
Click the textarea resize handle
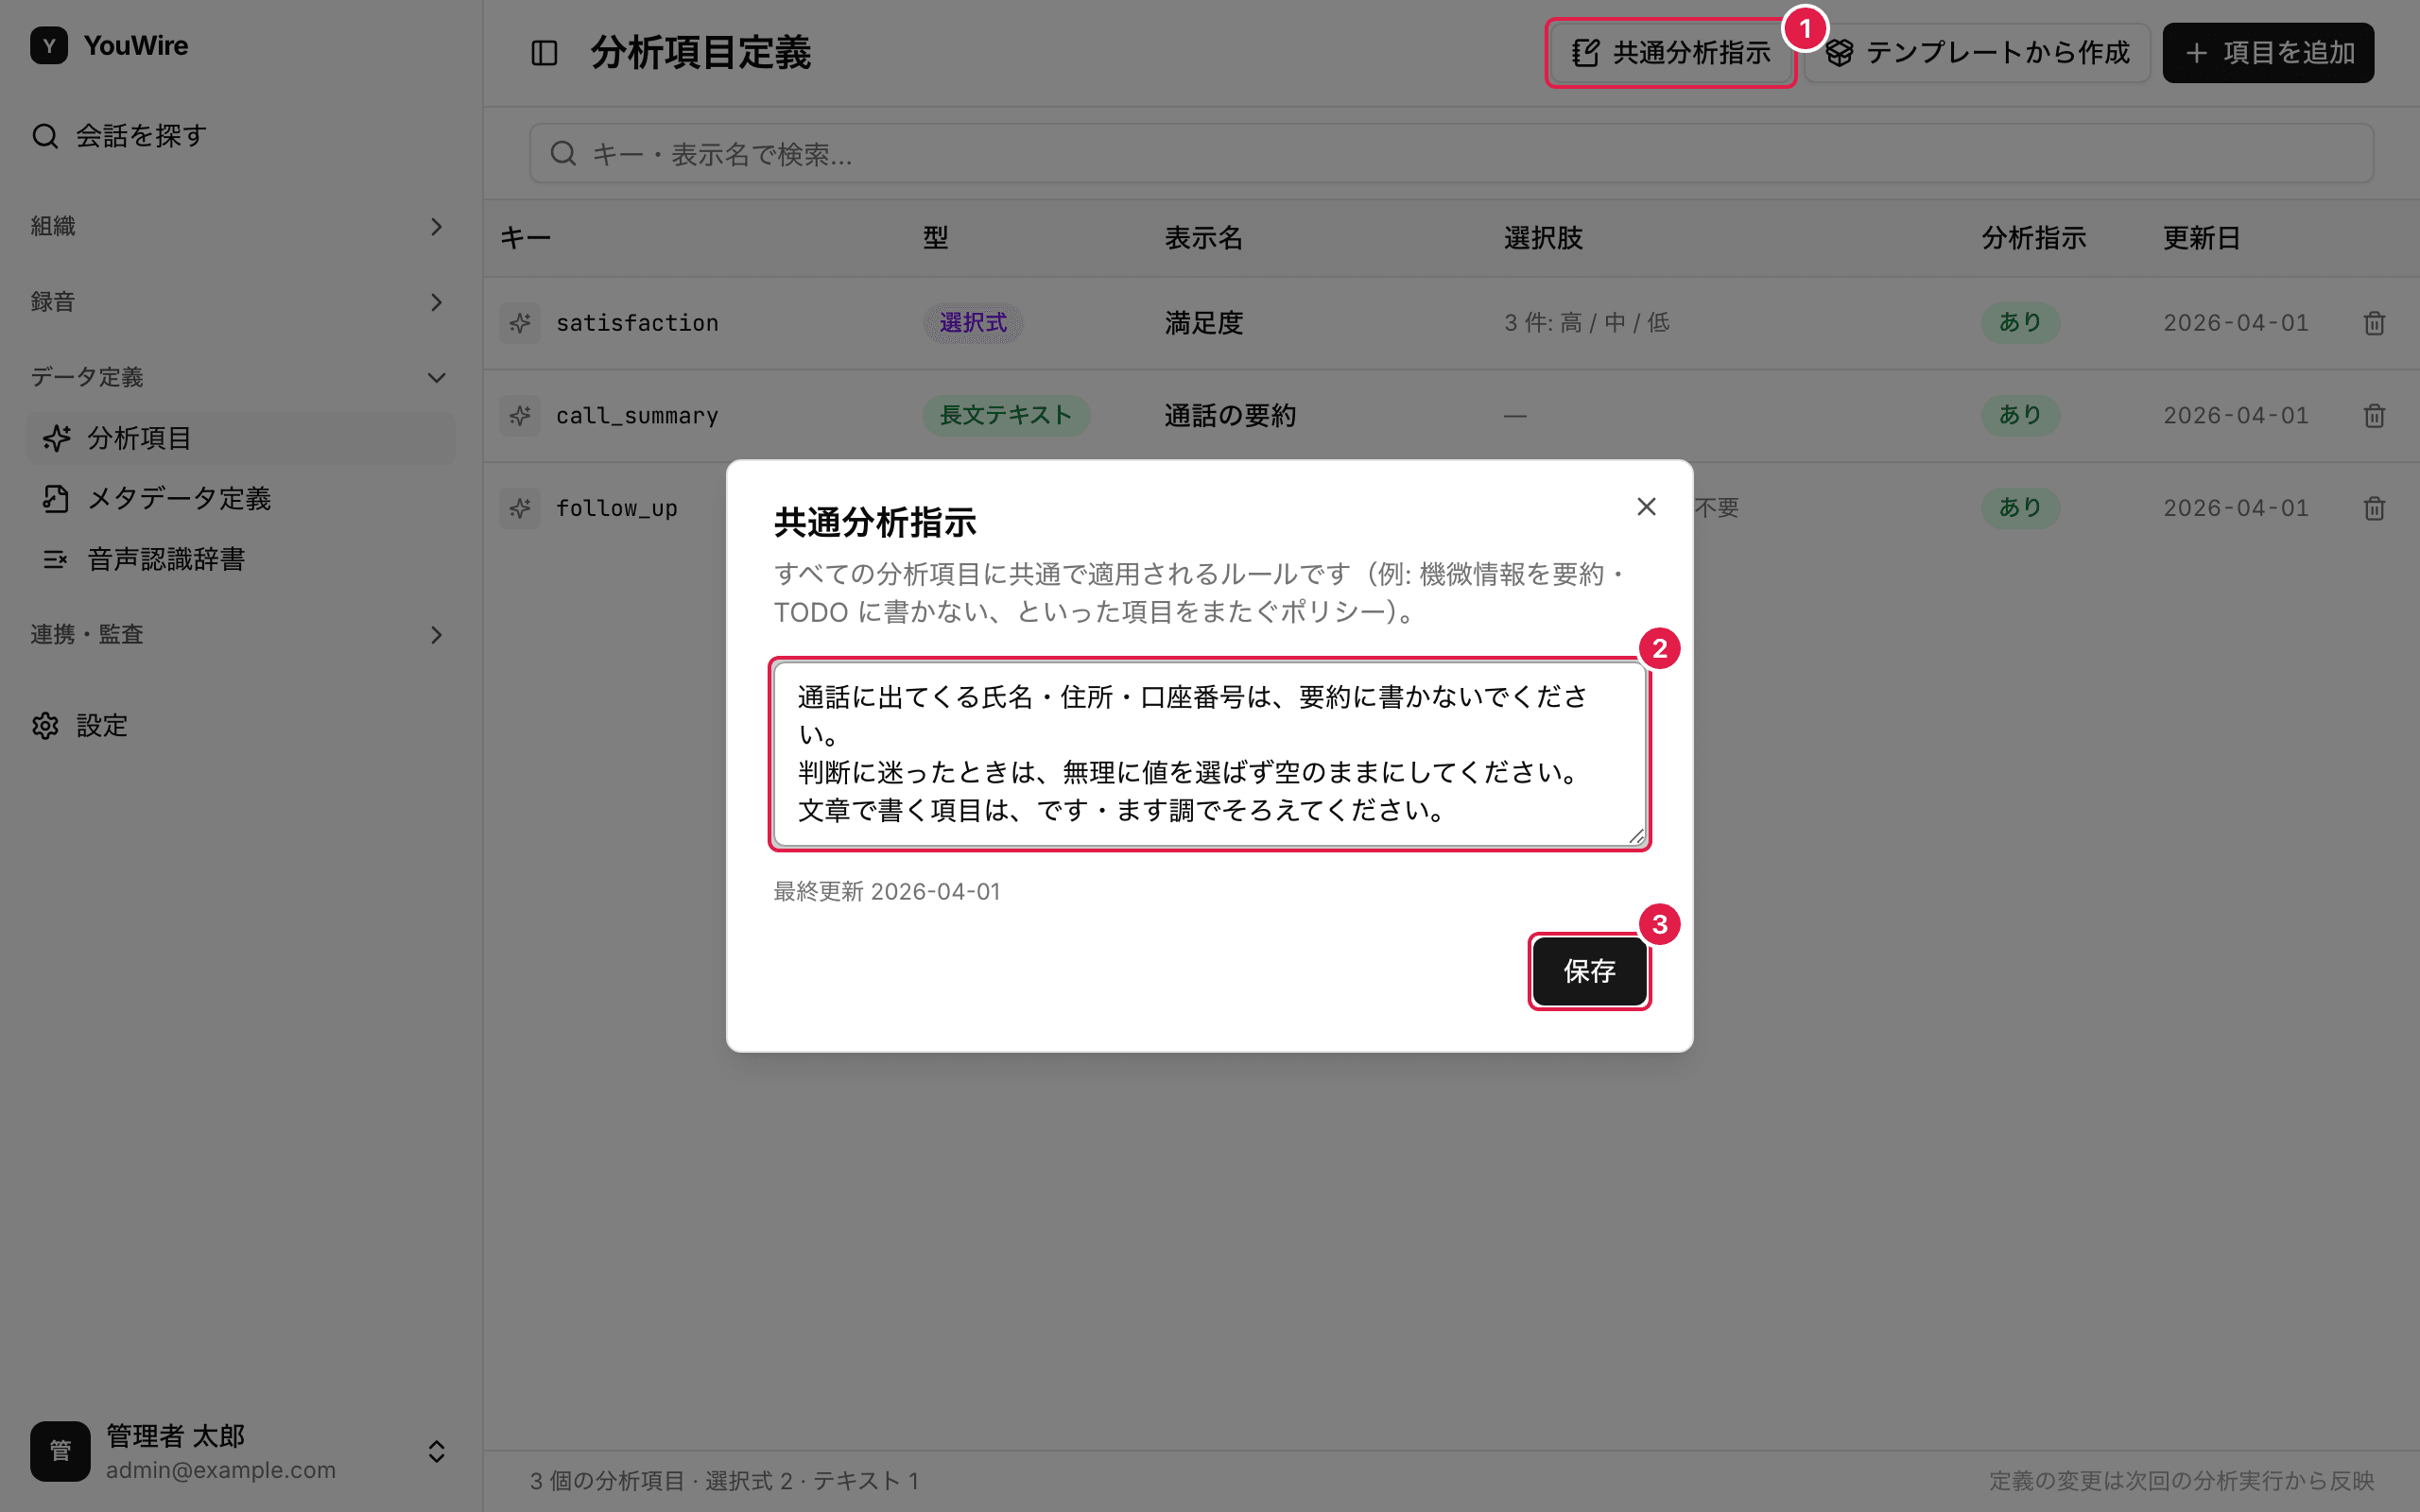[1636, 836]
